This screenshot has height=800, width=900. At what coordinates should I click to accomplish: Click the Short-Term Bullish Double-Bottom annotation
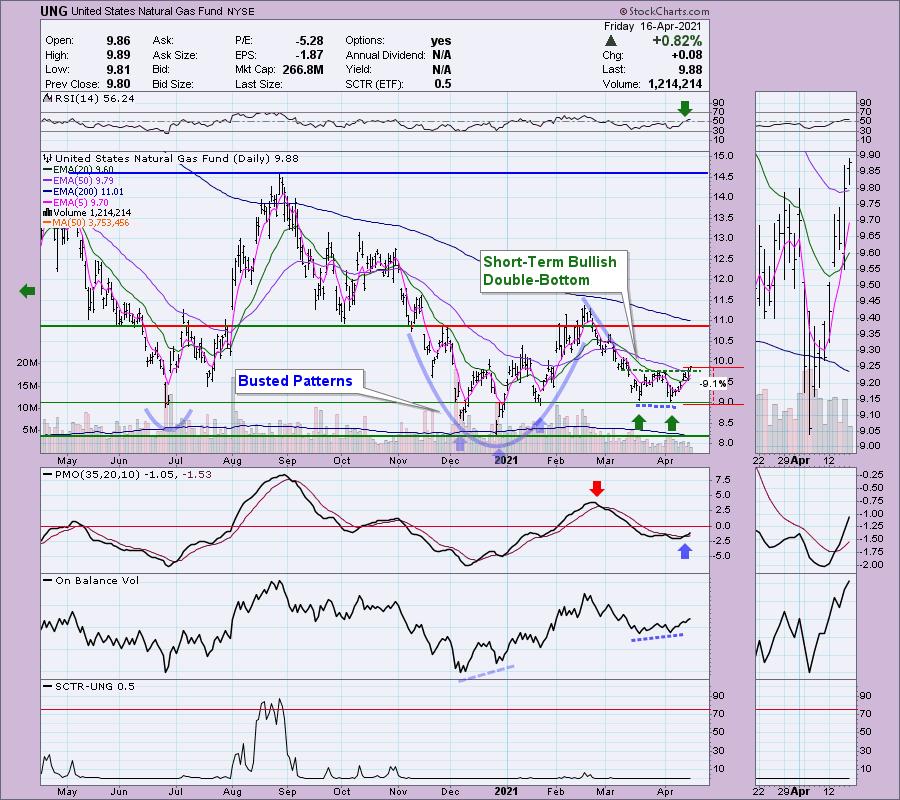(x=549, y=270)
